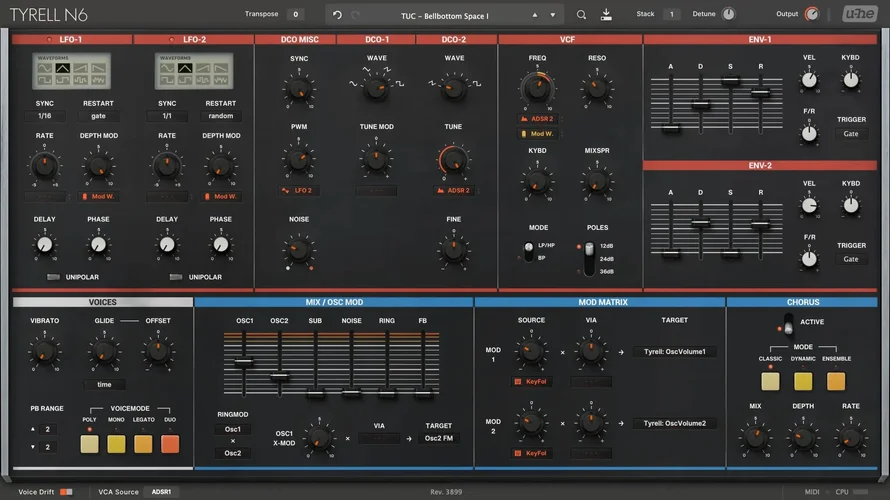Image resolution: width=890 pixels, height=500 pixels.
Task: Click the OSC1 mixer fader handle
Action: (243, 362)
